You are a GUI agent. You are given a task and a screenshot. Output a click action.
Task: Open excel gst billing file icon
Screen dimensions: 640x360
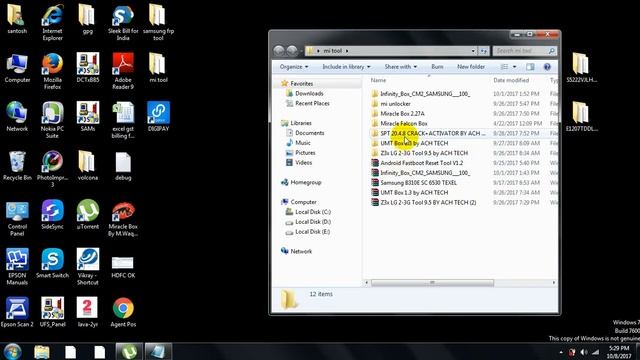click(x=123, y=120)
